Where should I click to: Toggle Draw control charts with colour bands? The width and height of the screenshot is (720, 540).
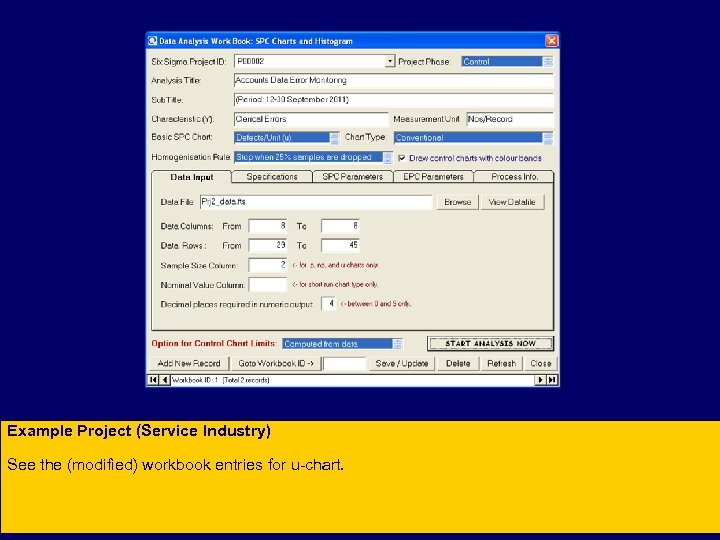402,158
